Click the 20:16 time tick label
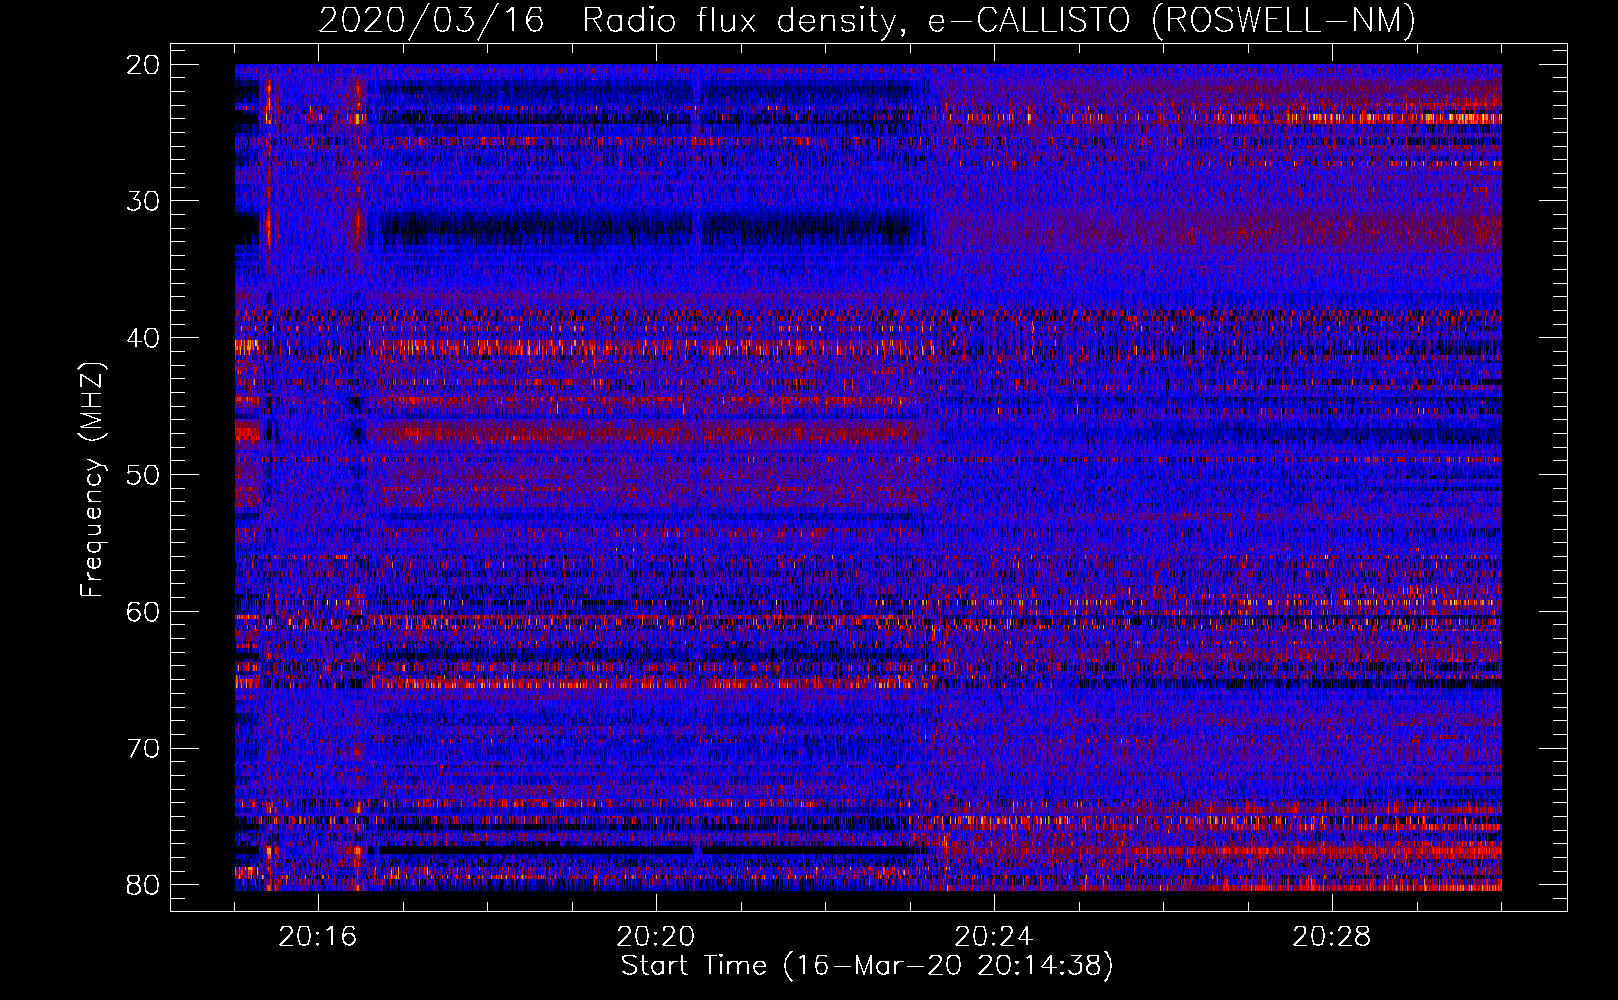The height and width of the screenshot is (1000, 1618). 318,937
